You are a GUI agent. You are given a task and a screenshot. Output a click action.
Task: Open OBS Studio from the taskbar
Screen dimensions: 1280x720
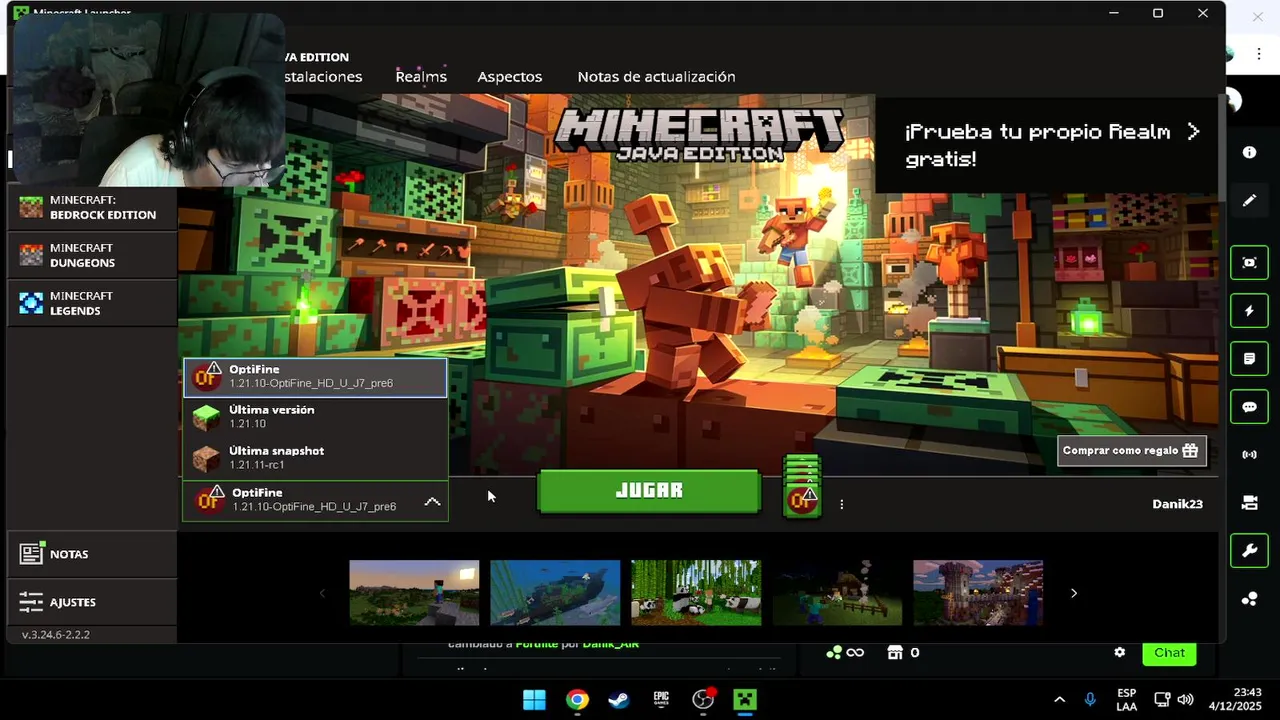(x=704, y=700)
